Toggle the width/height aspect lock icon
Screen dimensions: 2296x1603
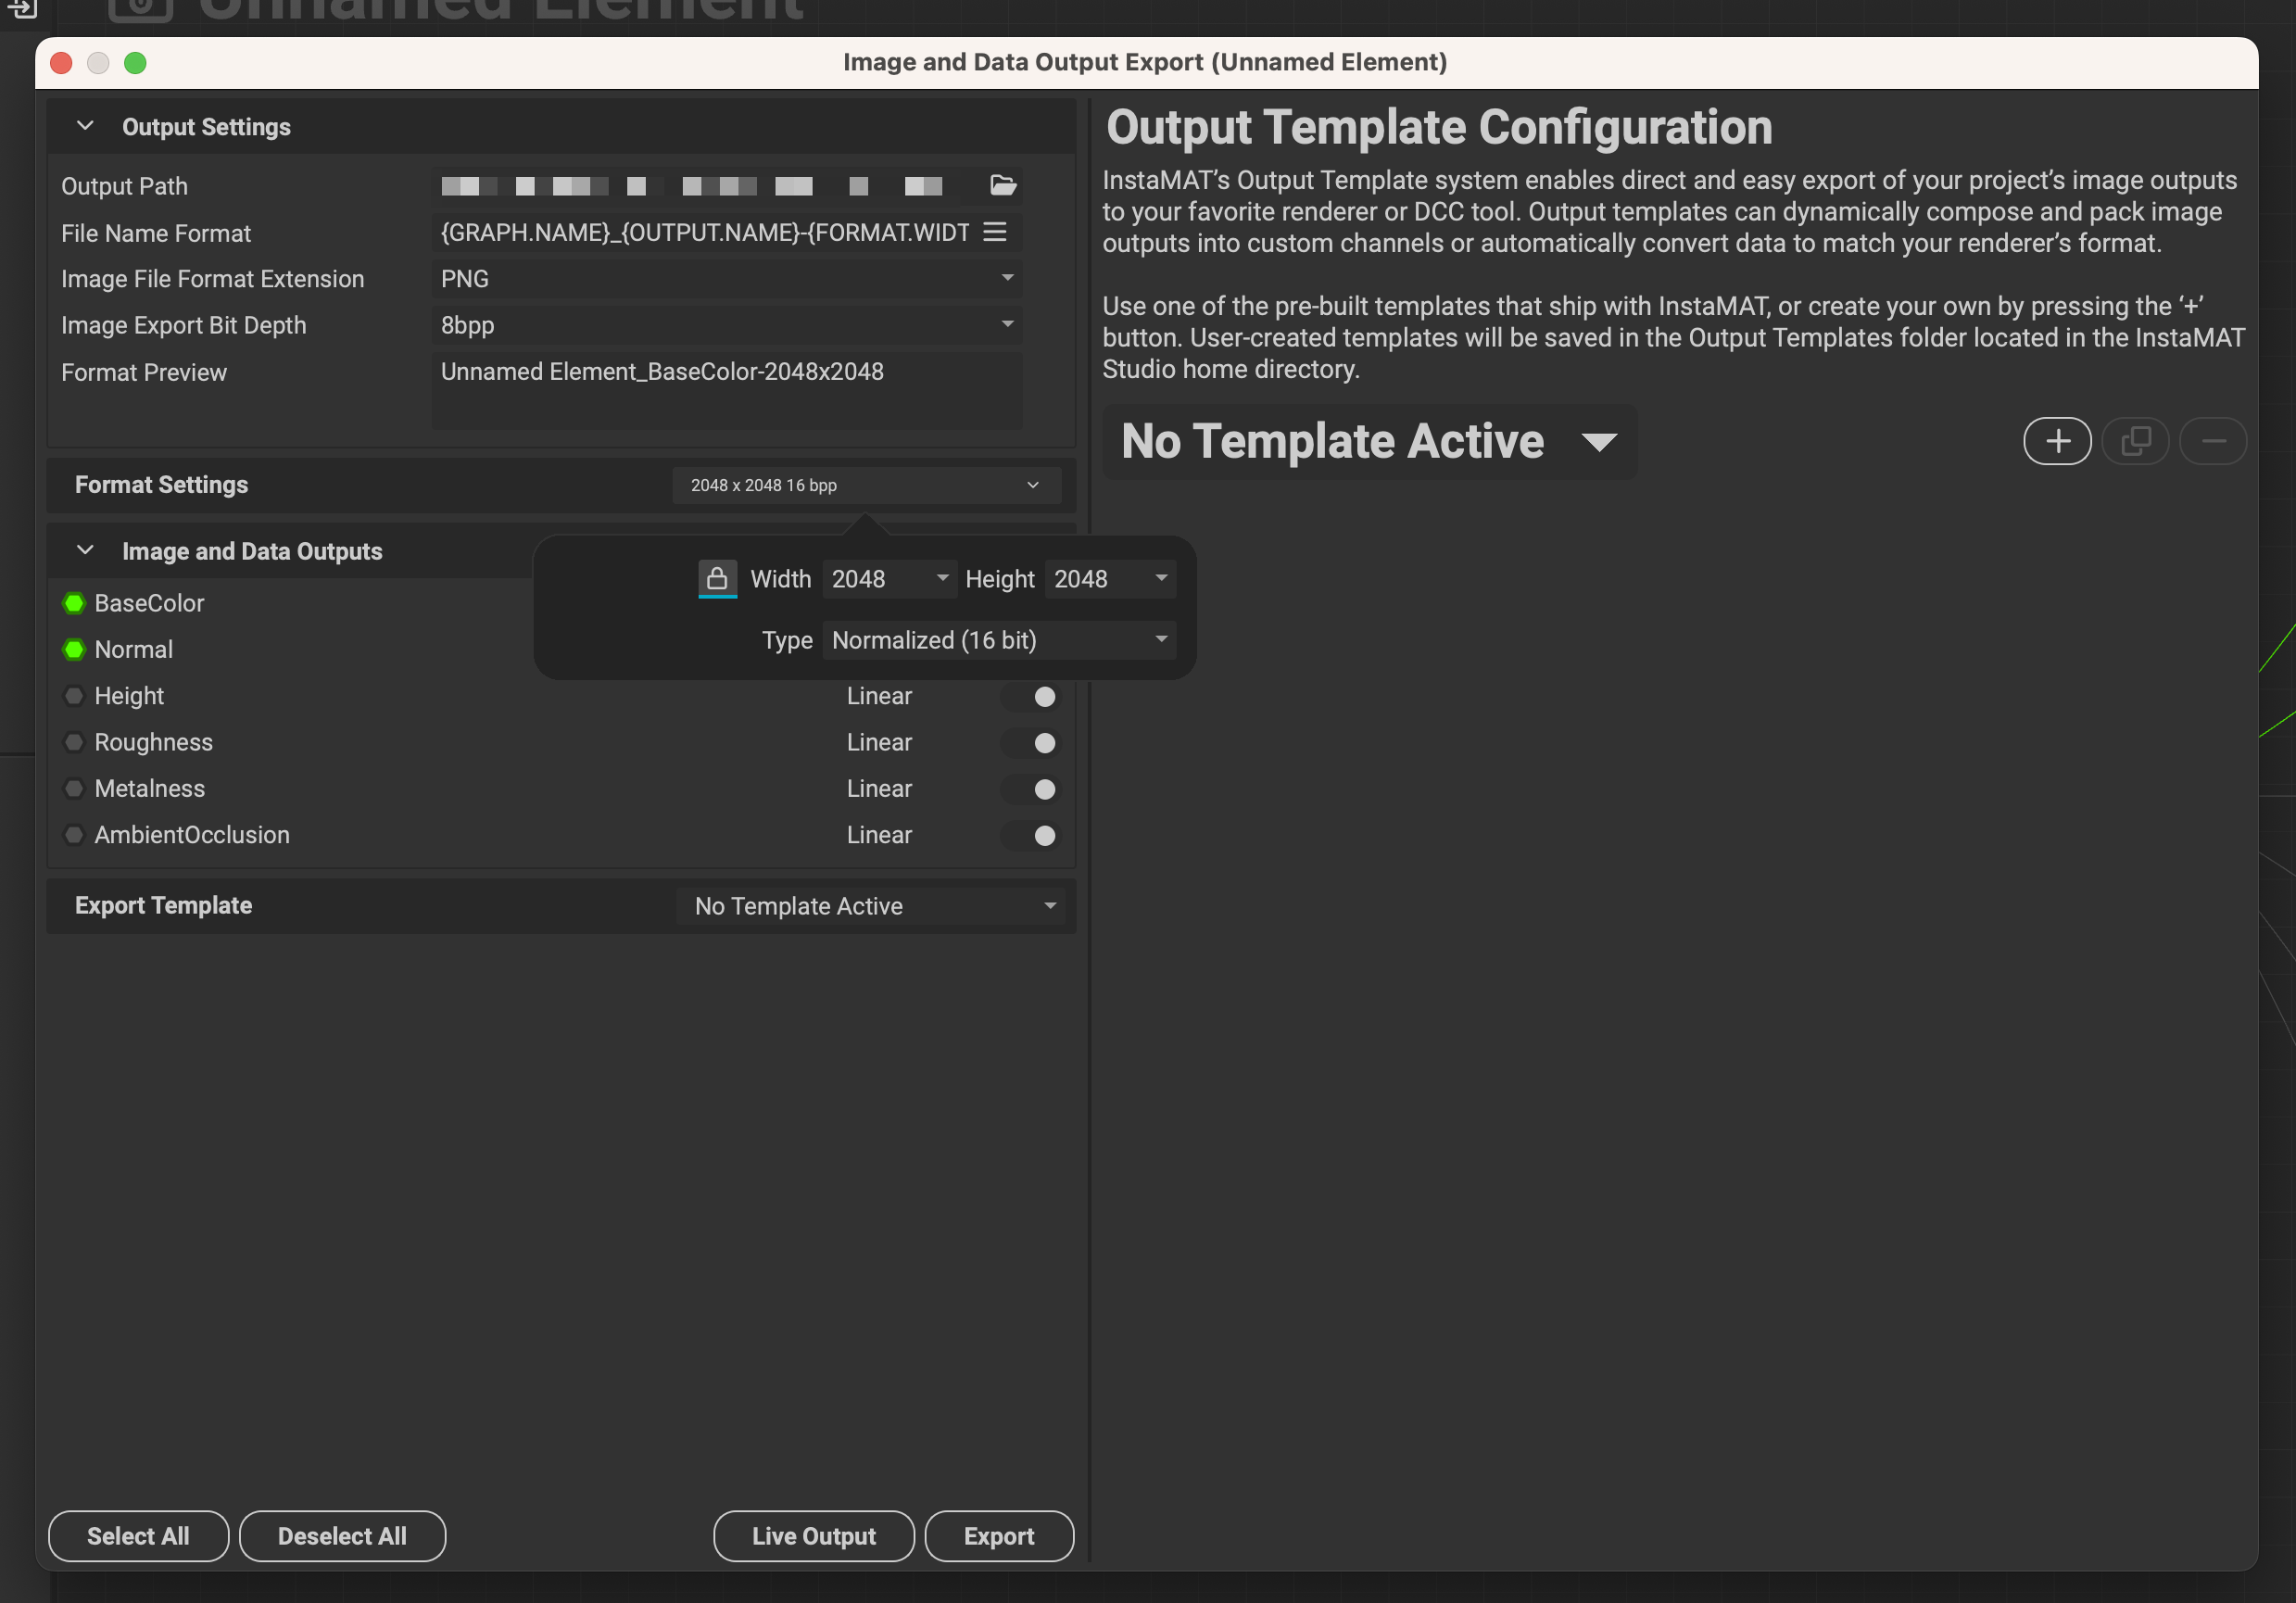click(717, 578)
